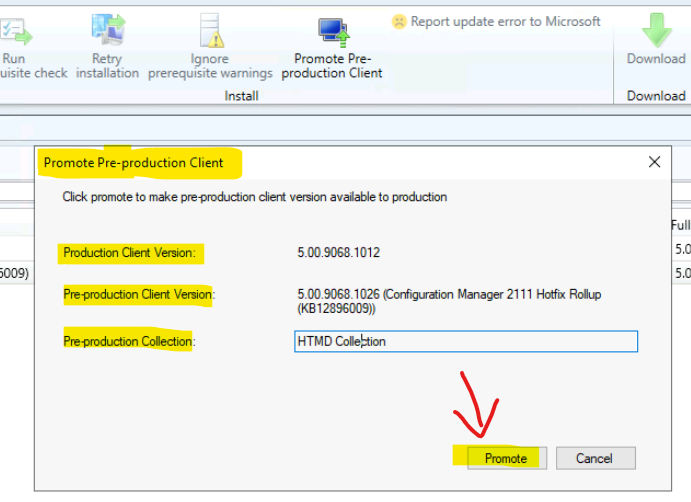This screenshot has width=691, height=502.
Task: Click the Promote button in the dialog
Action: [507, 458]
